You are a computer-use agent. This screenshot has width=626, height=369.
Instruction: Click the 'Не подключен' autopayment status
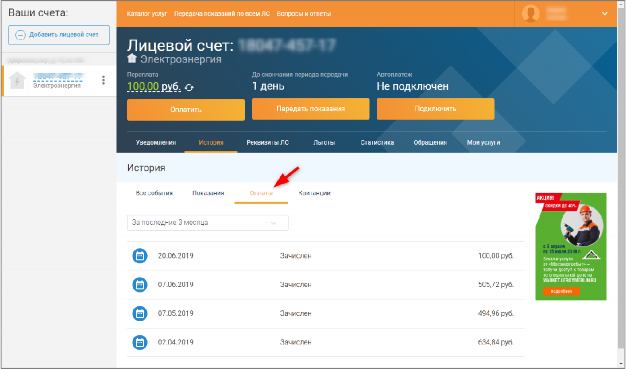point(412,86)
